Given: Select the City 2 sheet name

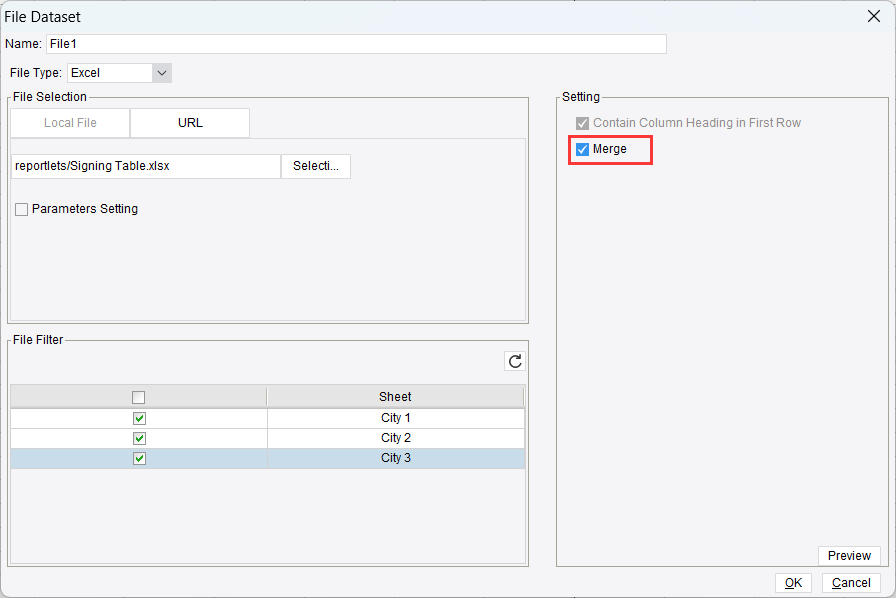Looking at the screenshot, I should (395, 438).
